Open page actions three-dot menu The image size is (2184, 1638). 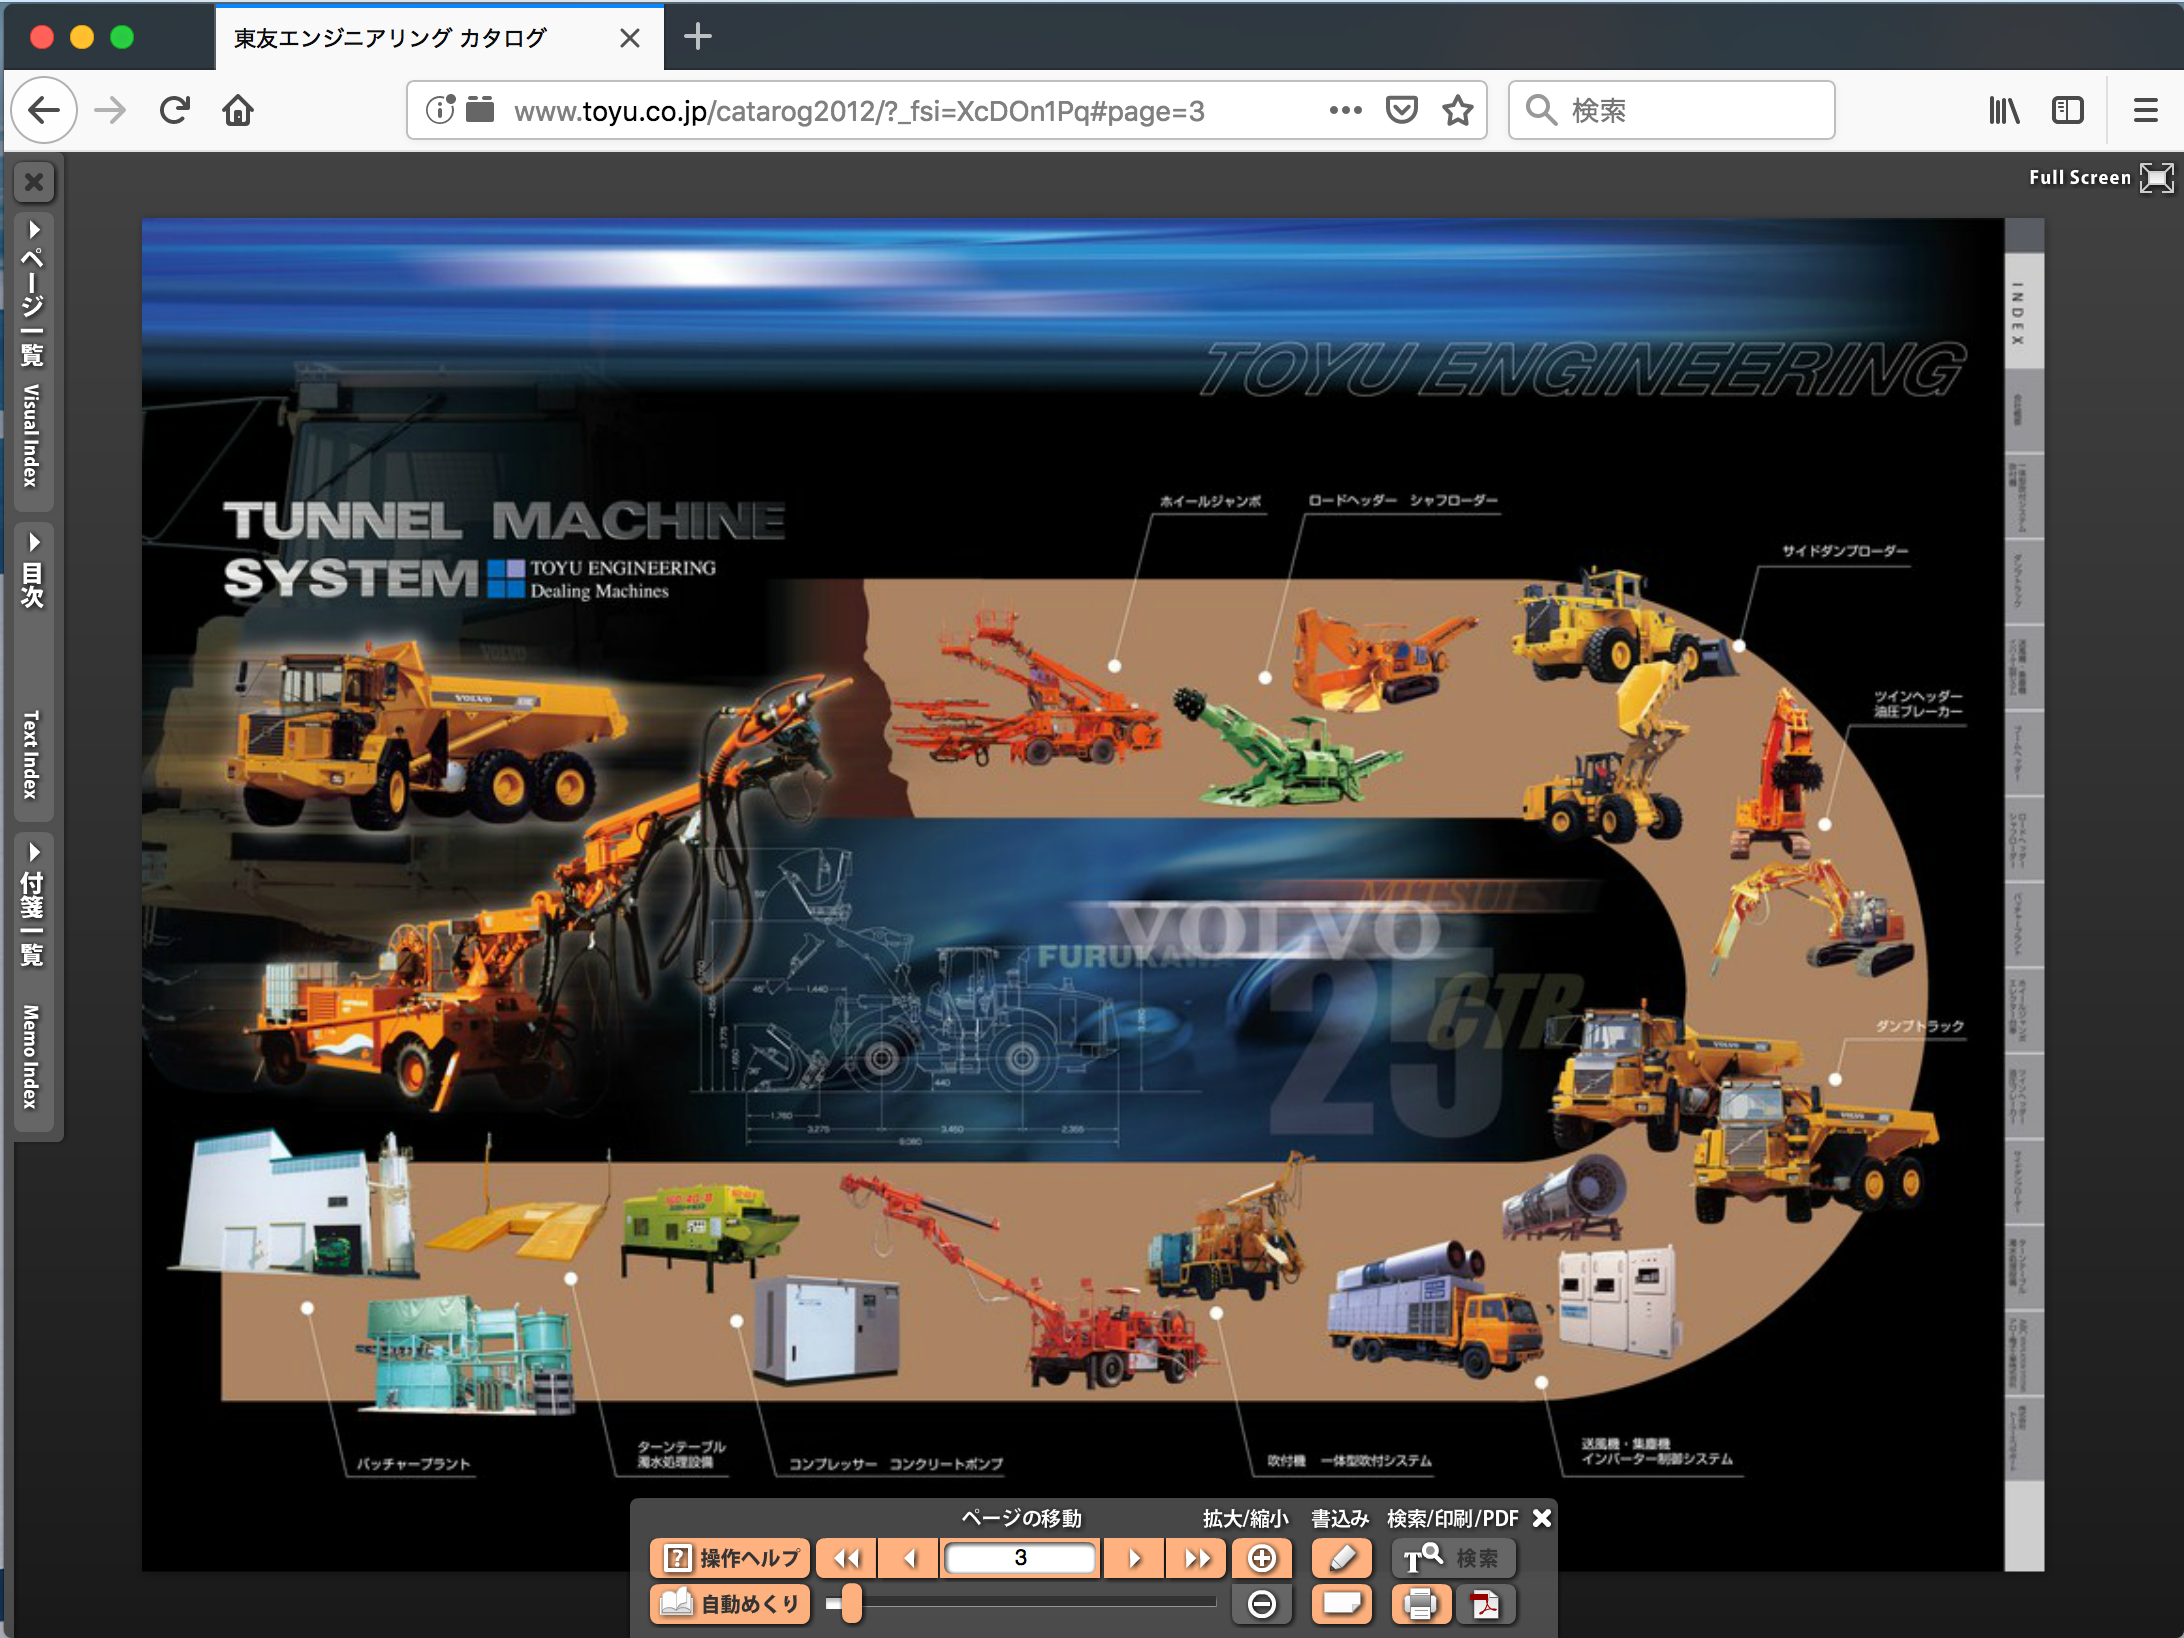coord(1345,110)
